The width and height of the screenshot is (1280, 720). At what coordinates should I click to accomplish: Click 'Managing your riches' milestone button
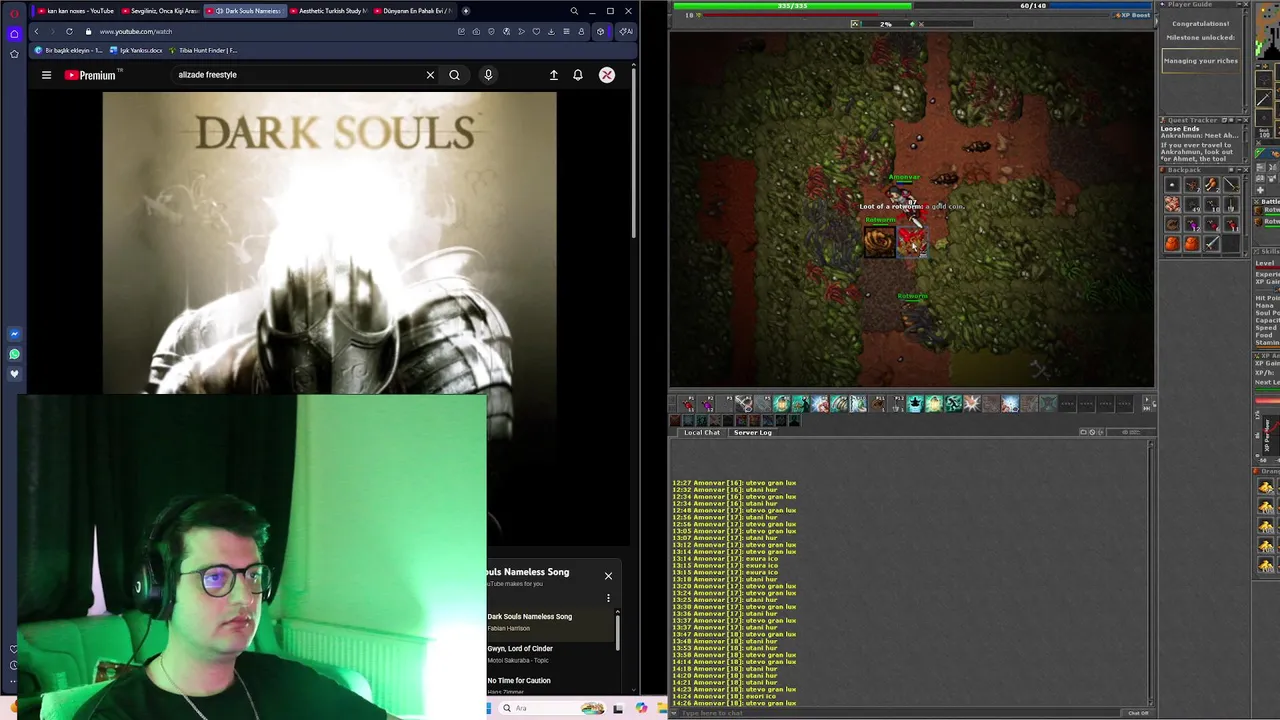point(1200,61)
